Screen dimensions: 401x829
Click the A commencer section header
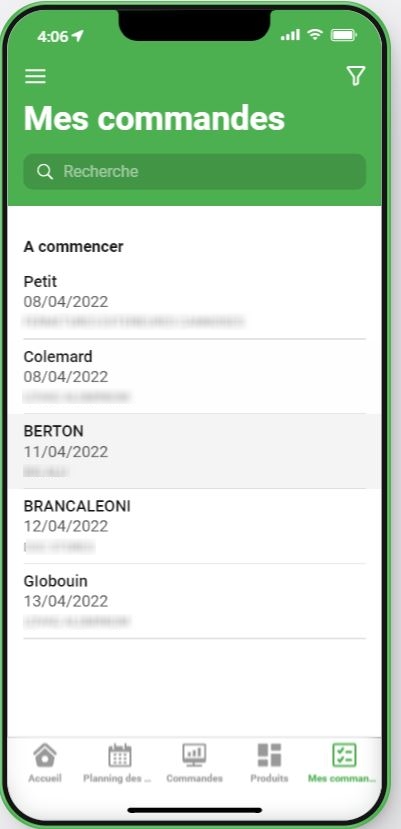(74, 247)
